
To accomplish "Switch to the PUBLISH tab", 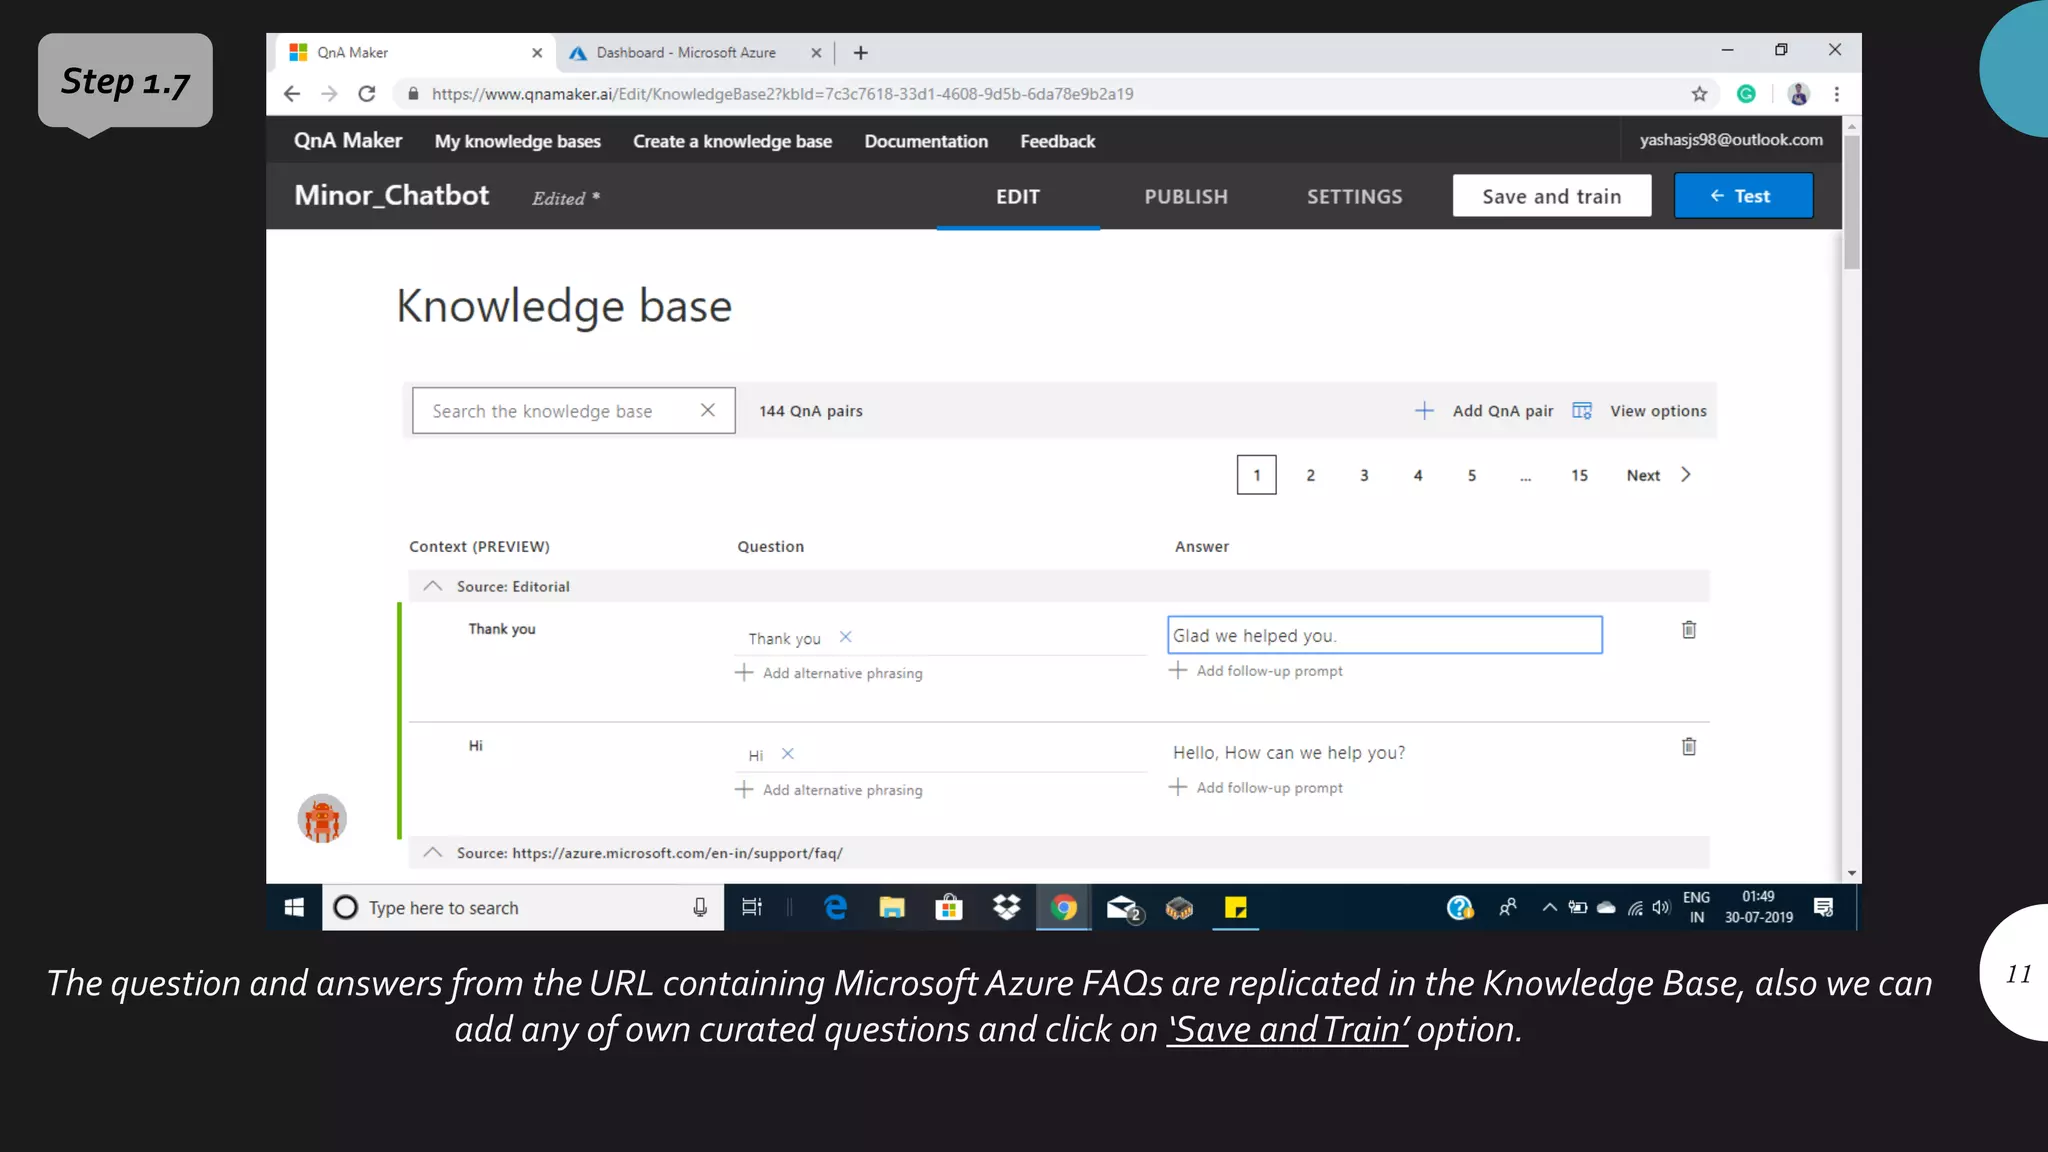I will (1186, 197).
